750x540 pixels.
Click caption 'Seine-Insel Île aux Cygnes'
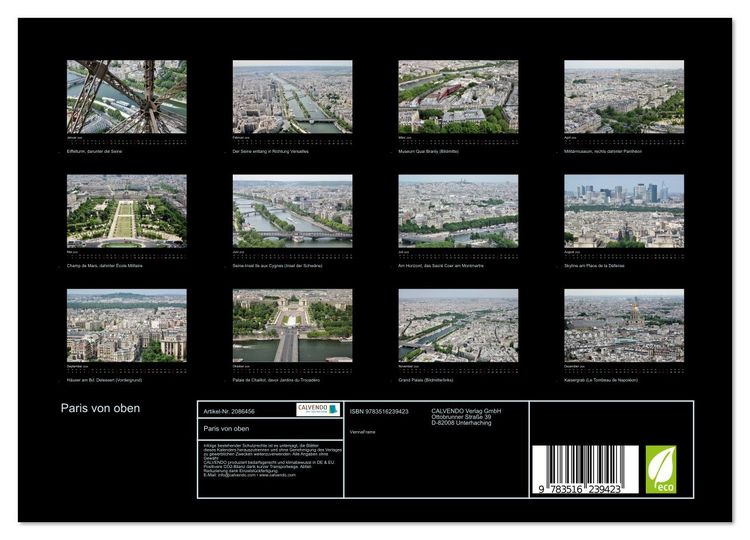tap(277, 265)
